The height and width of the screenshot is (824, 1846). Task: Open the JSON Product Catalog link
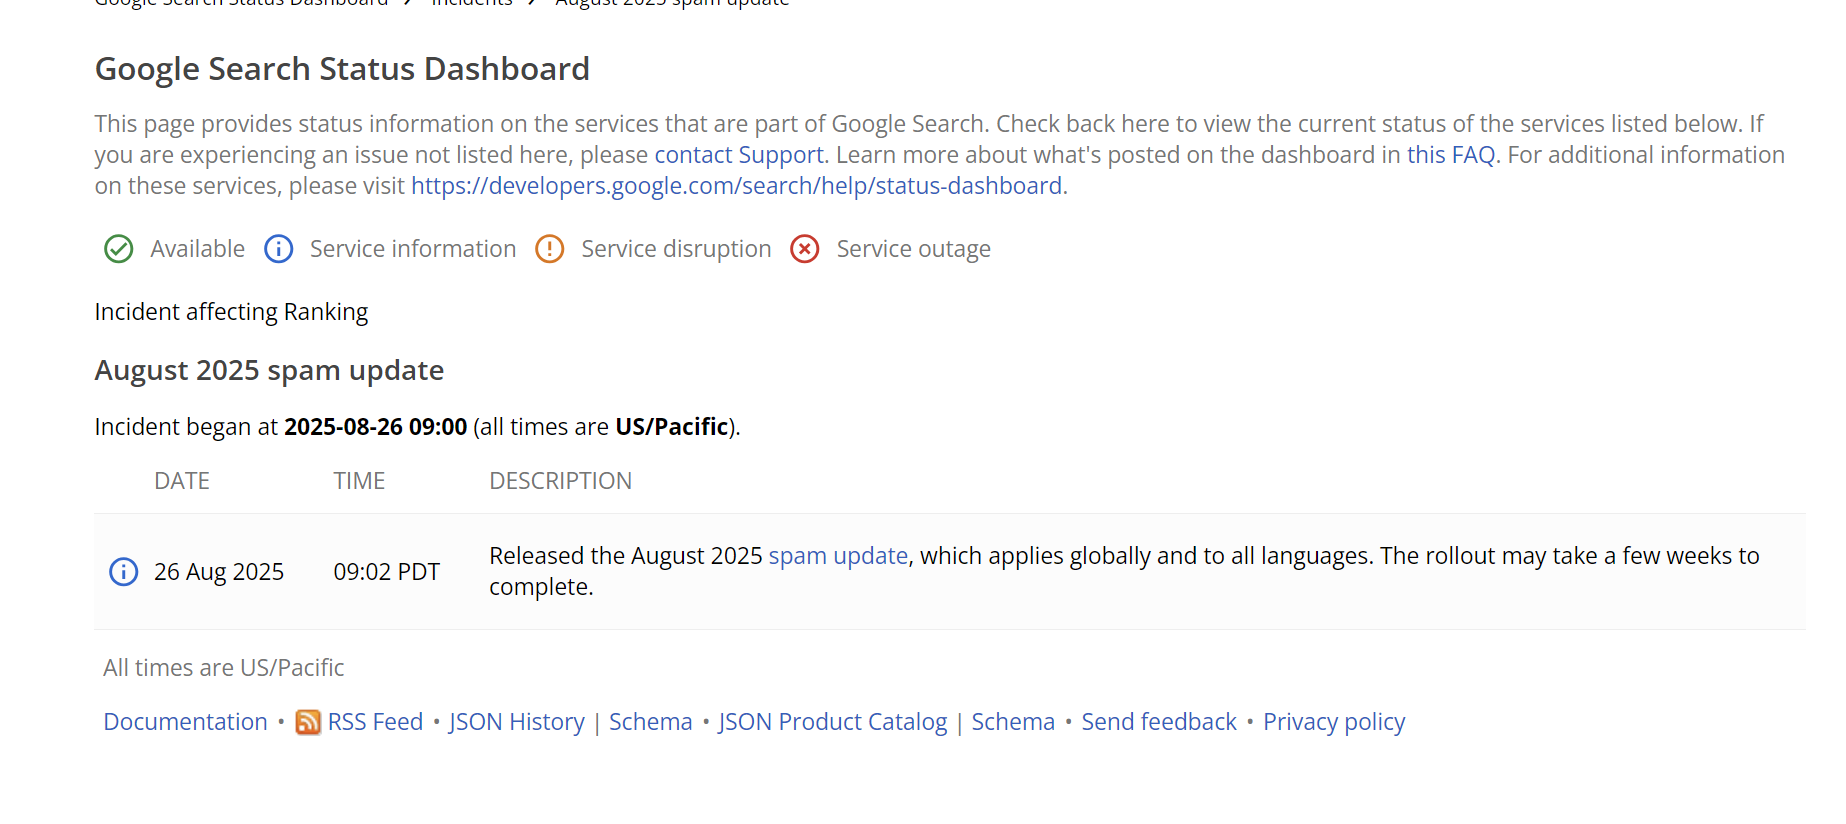pyautogui.click(x=832, y=722)
